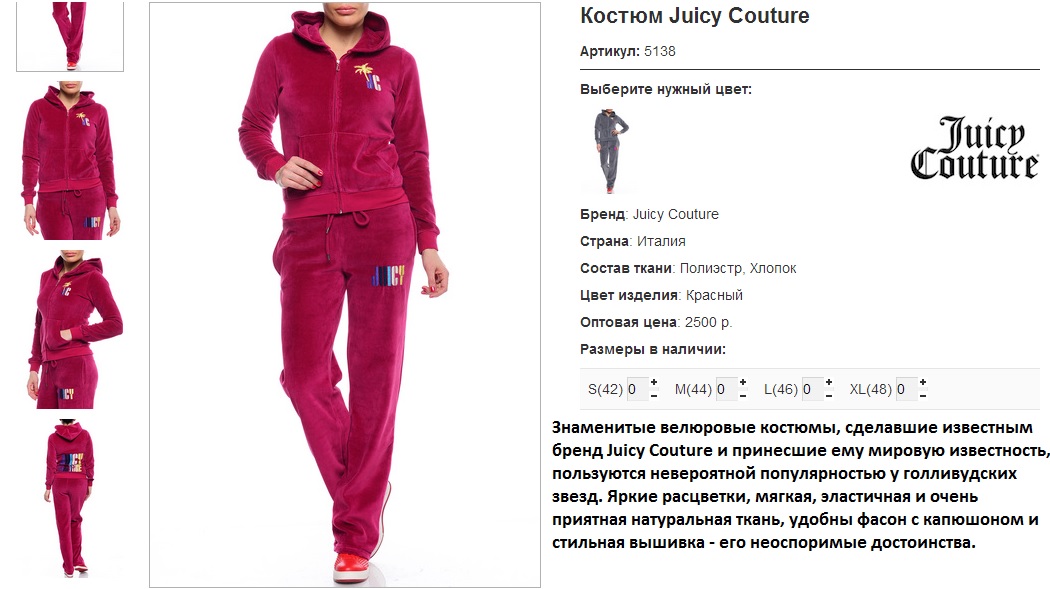Open the large main product photo
1050x589 pixels.
pyautogui.click(x=345, y=294)
